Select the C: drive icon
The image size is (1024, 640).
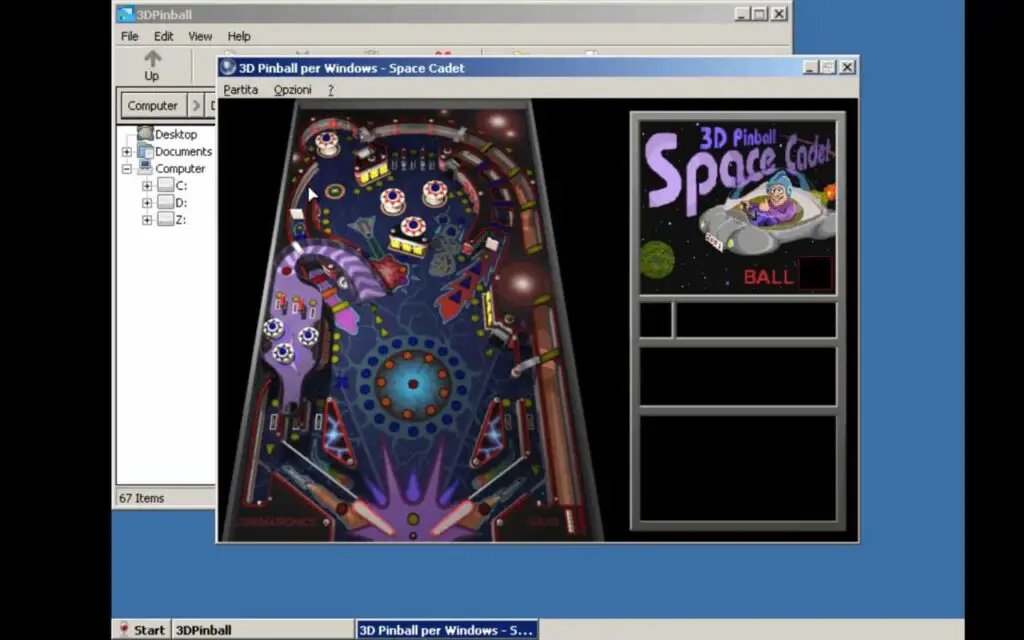(165, 185)
